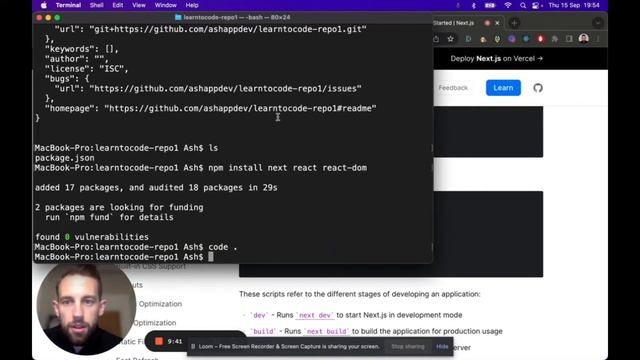The image size is (640, 360).
Task: Open the tab search dropdown in browser
Action: (598, 23)
